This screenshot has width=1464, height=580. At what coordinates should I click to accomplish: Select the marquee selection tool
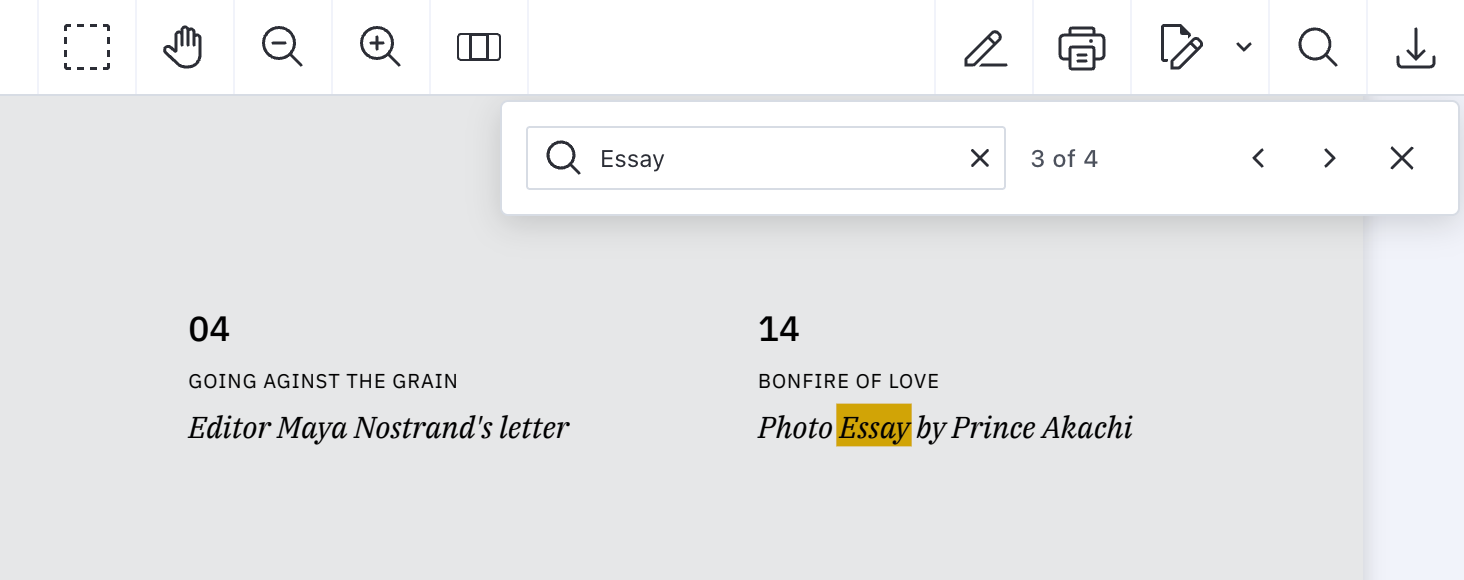(x=87, y=47)
